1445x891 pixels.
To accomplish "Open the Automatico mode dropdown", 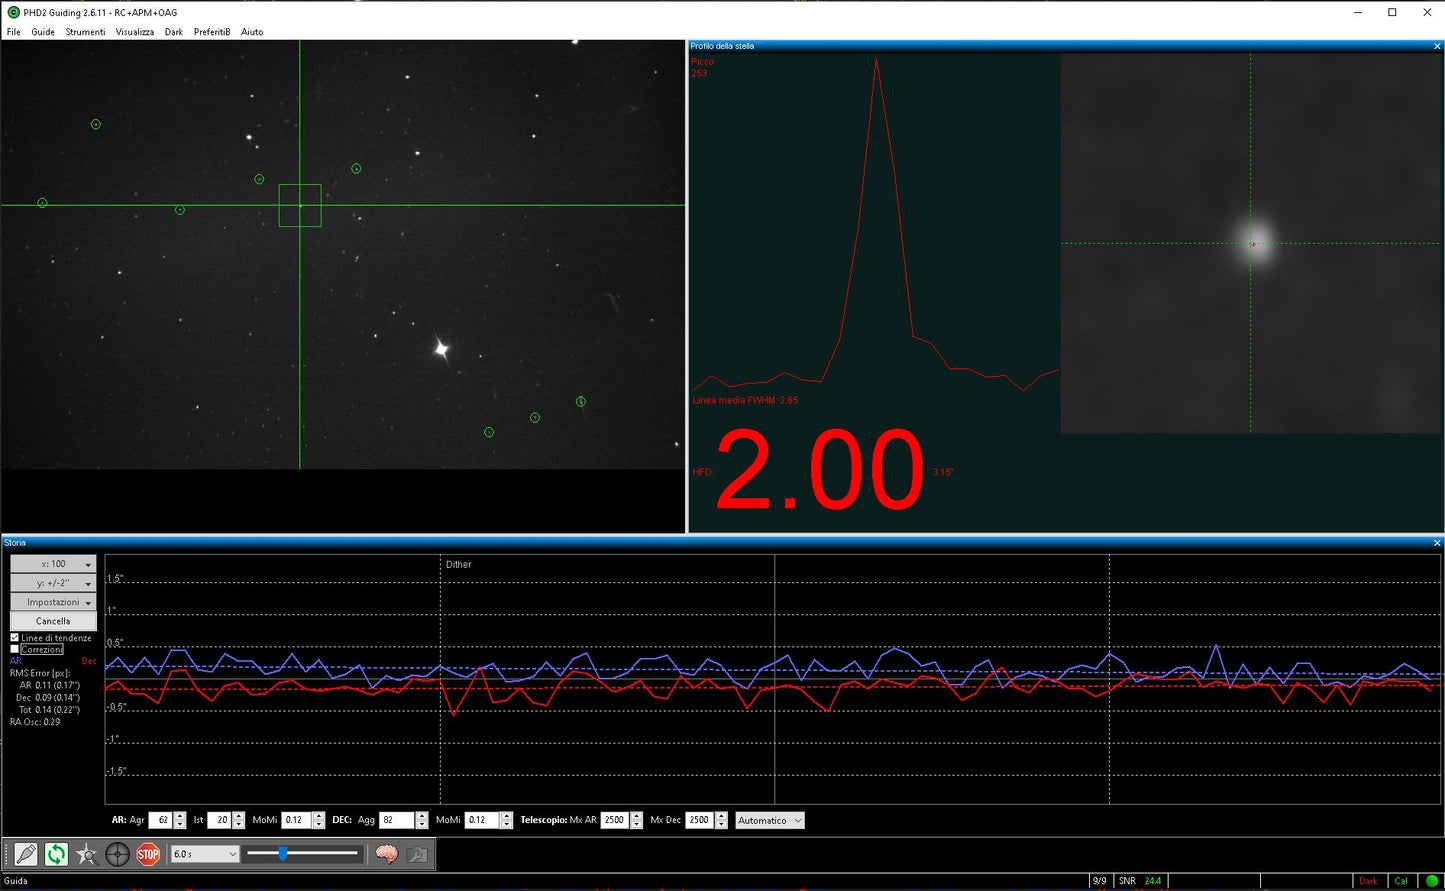I will click(x=770, y=820).
